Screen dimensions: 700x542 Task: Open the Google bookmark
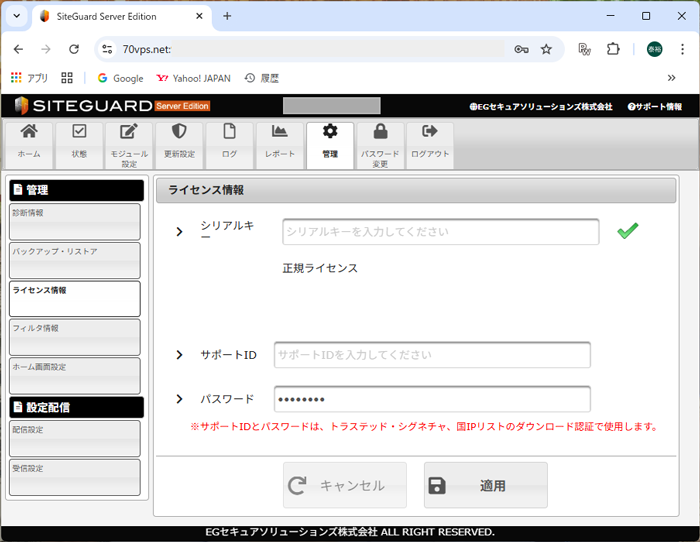pyautogui.click(x=121, y=78)
